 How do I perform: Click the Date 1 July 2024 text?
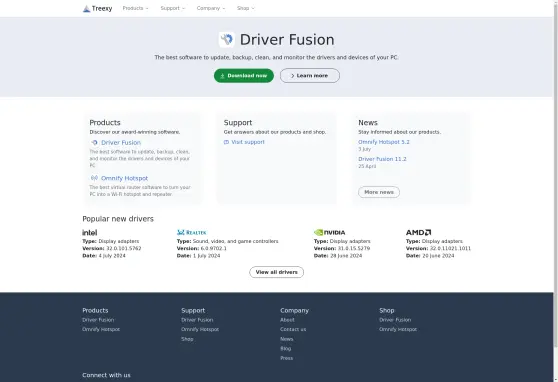coord(199,256)
